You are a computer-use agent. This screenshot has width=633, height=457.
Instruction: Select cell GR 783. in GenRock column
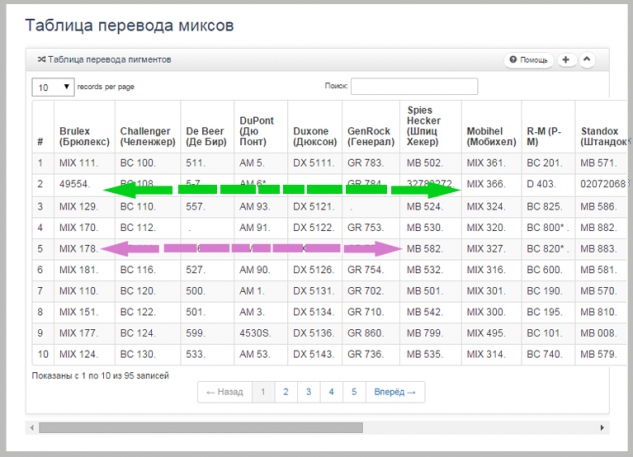click(x=371, y=164)
